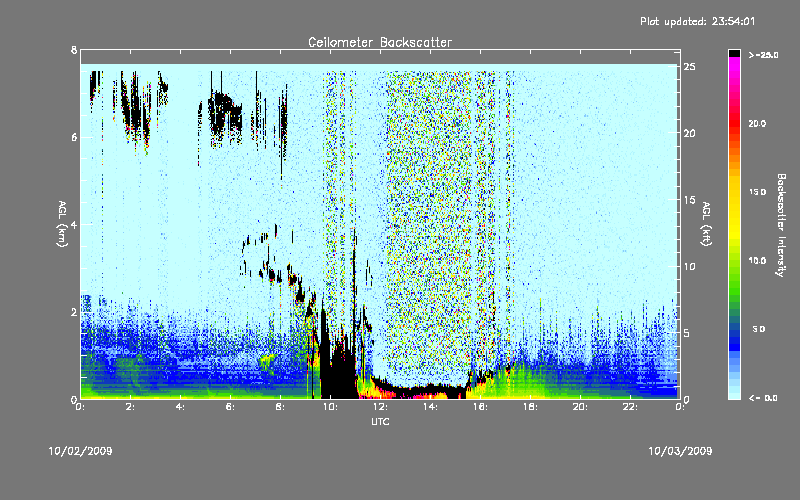The width and height of the screenshot is (800, 500).
Task: Select the "12:" hour tick on UTC axis
Action: 381,407
